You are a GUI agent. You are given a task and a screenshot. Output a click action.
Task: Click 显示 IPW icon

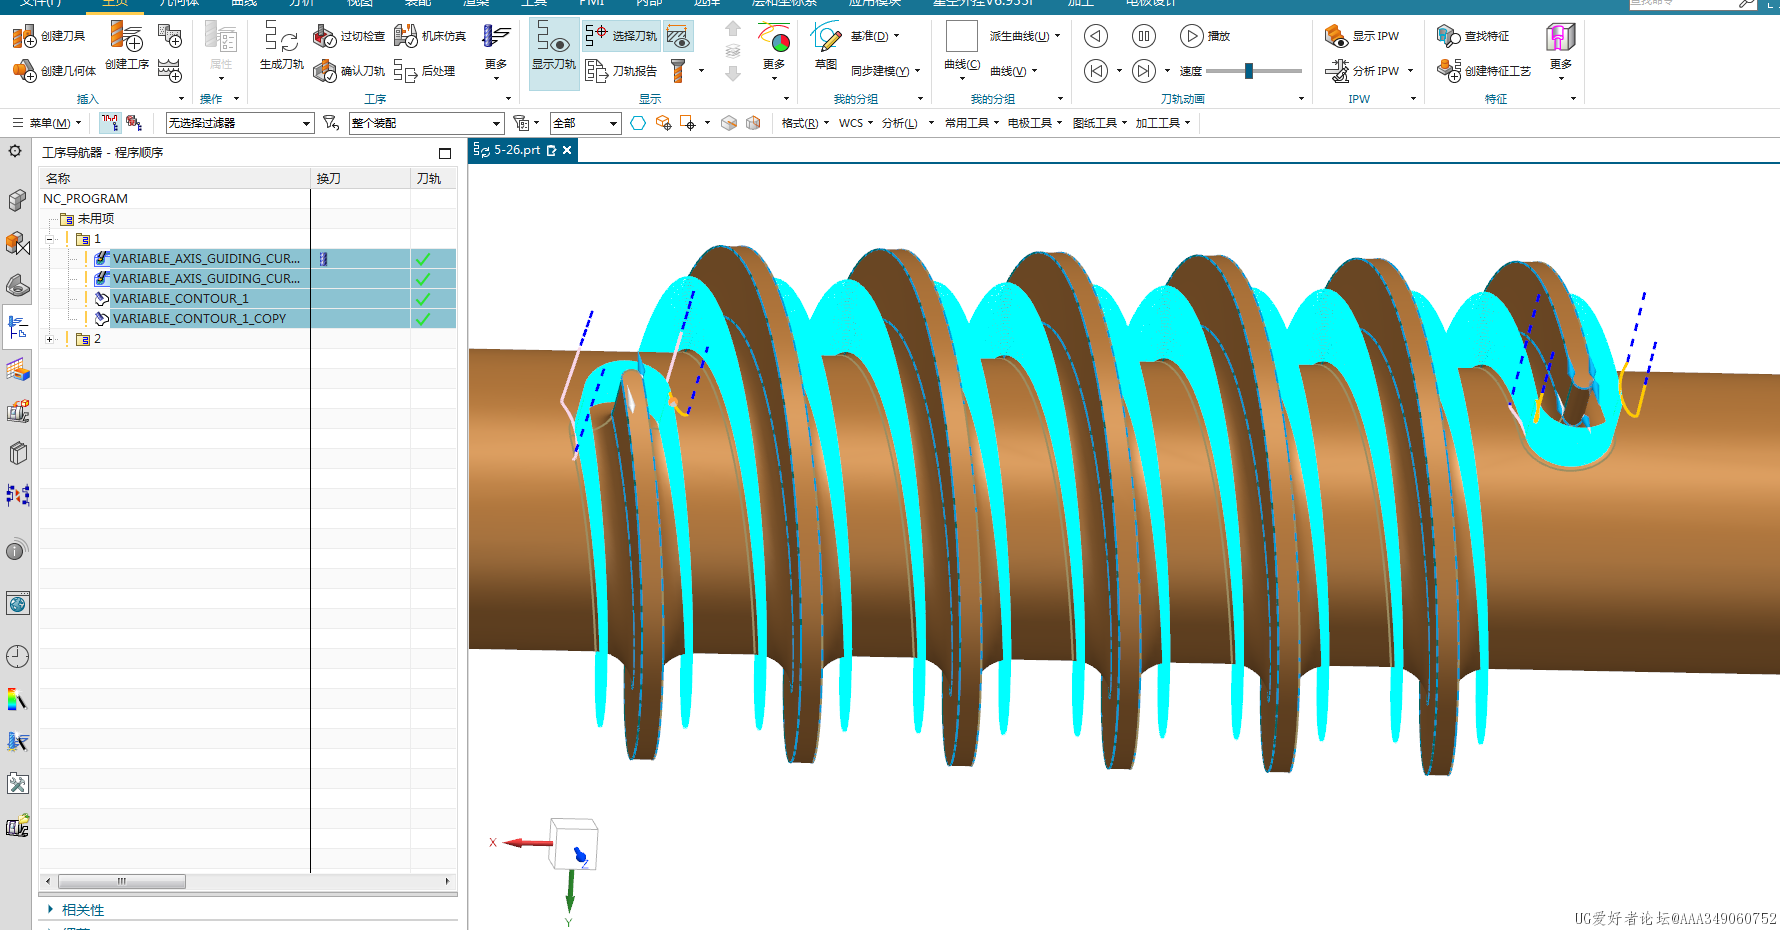[x=1337, y=36]
